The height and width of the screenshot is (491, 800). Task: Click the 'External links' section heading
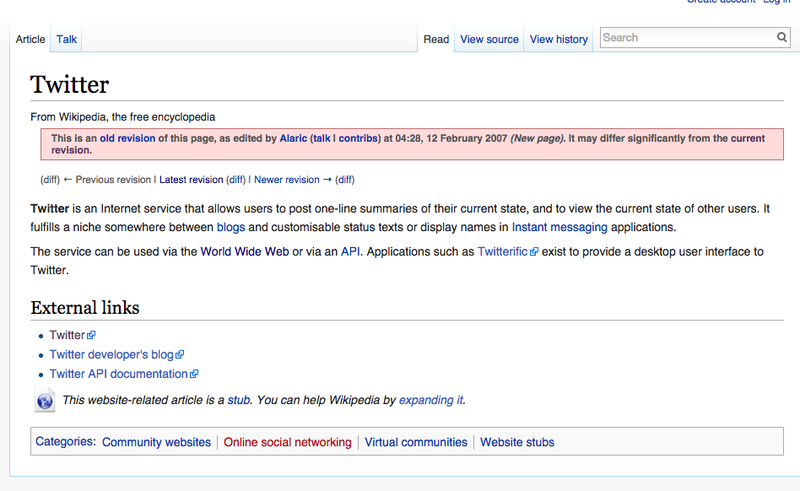pos(85,308)
